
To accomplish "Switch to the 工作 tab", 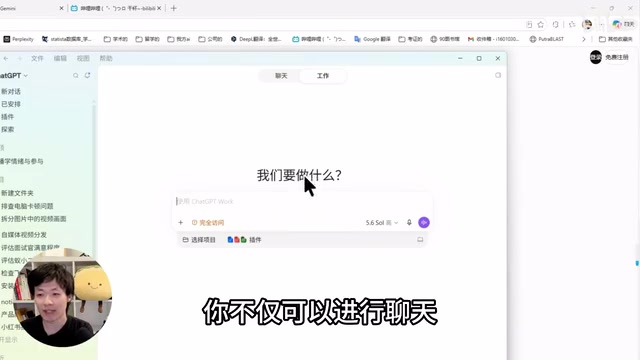I will point(323,76).
